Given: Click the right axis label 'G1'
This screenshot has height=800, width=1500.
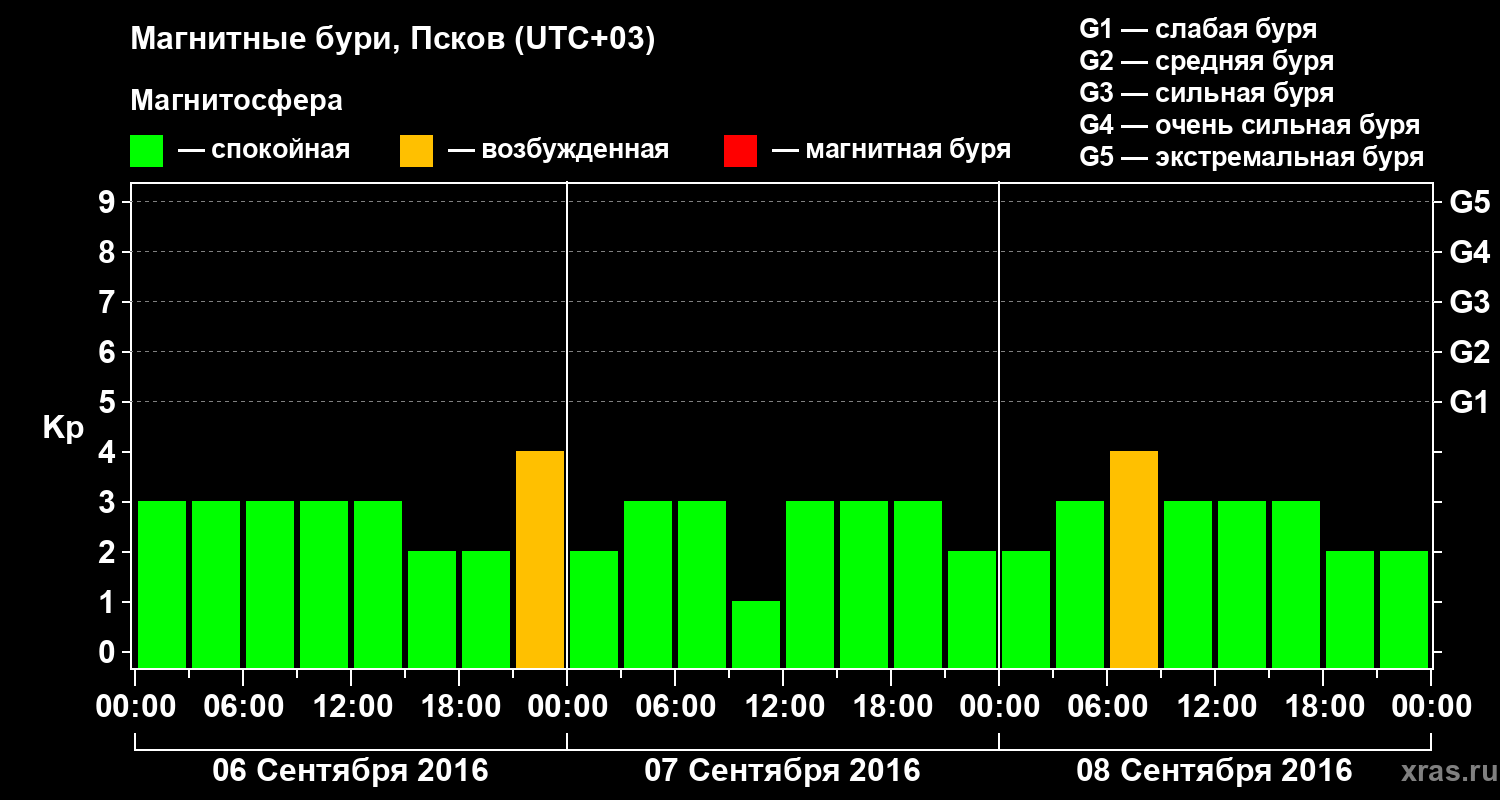Looking at the screenshot, I should coord(1470,402).
